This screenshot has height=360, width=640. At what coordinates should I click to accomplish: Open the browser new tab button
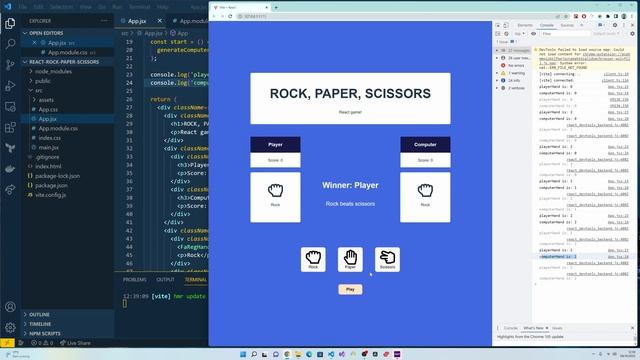[276, 7]
